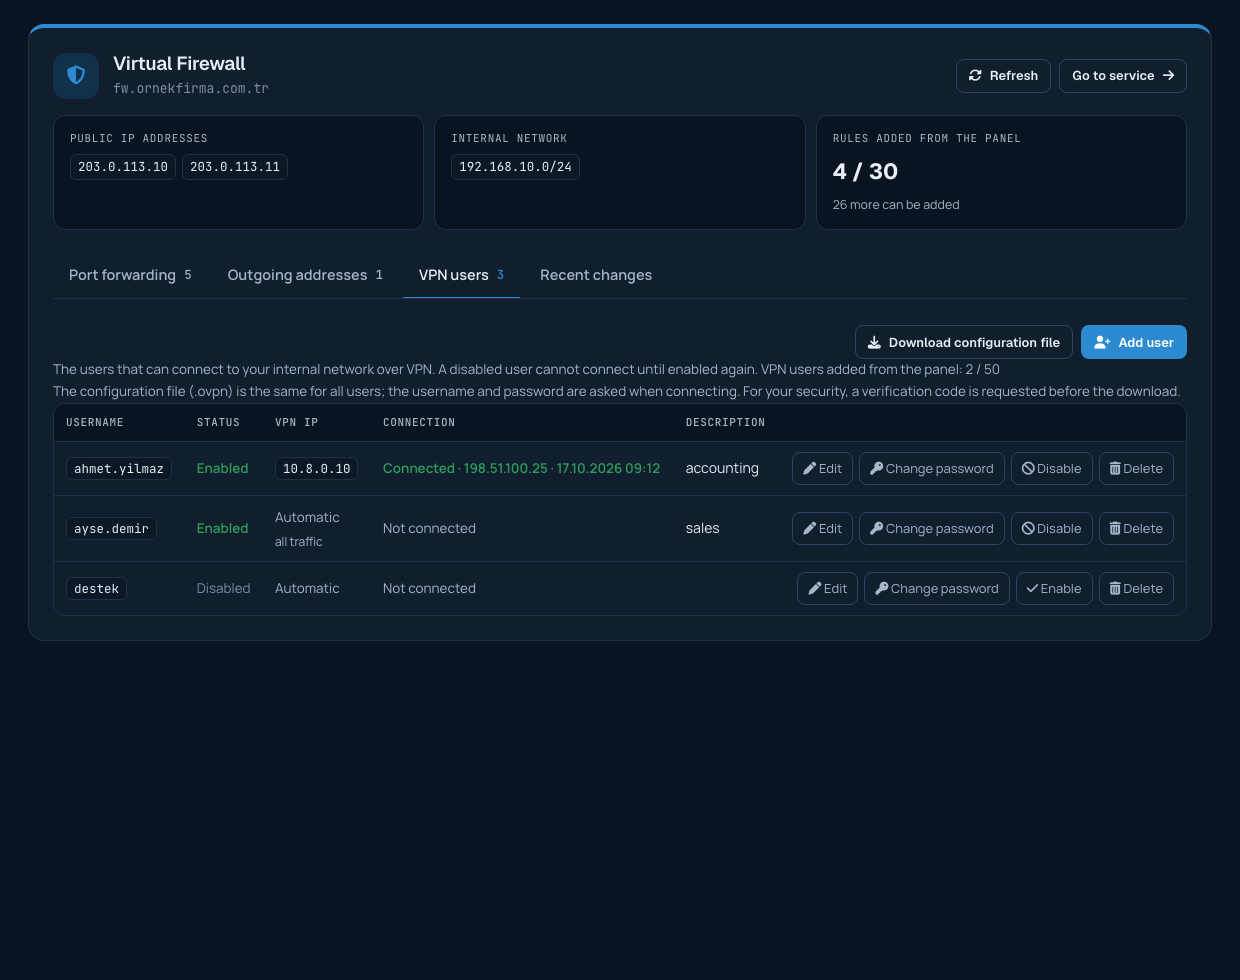Delete user ayse.demir

coord(1136,529)
